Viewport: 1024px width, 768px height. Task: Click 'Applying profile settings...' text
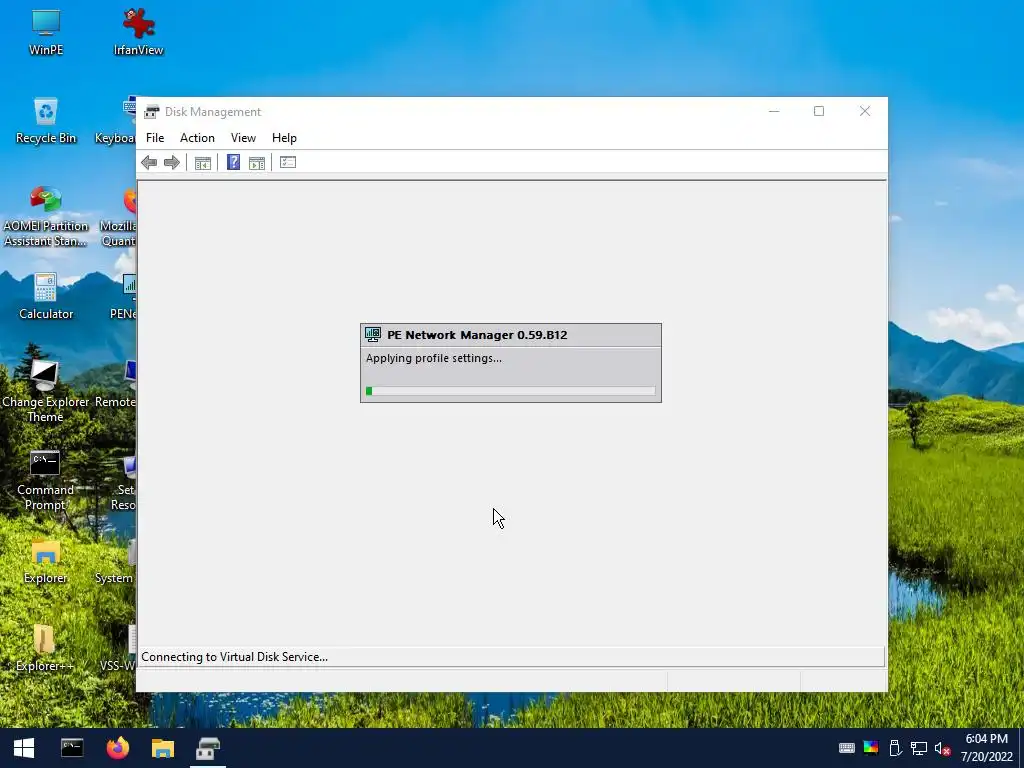[434, 358]
